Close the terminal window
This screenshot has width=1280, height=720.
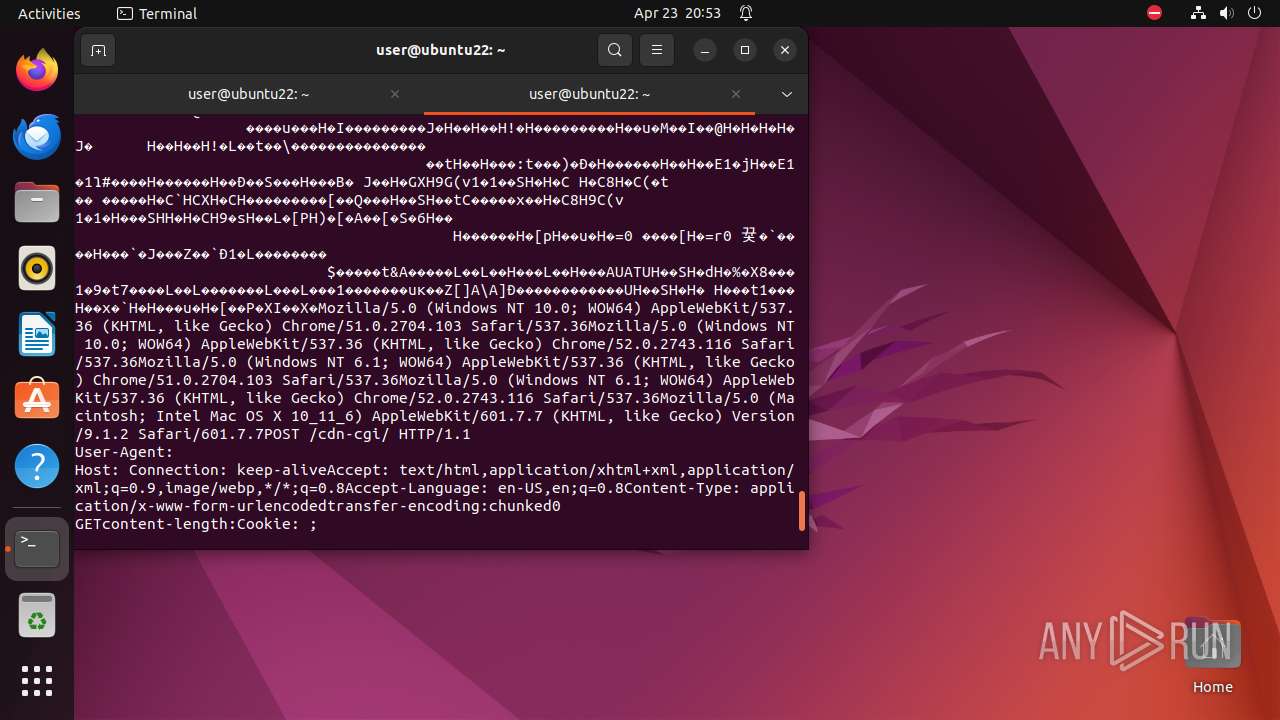785,50
